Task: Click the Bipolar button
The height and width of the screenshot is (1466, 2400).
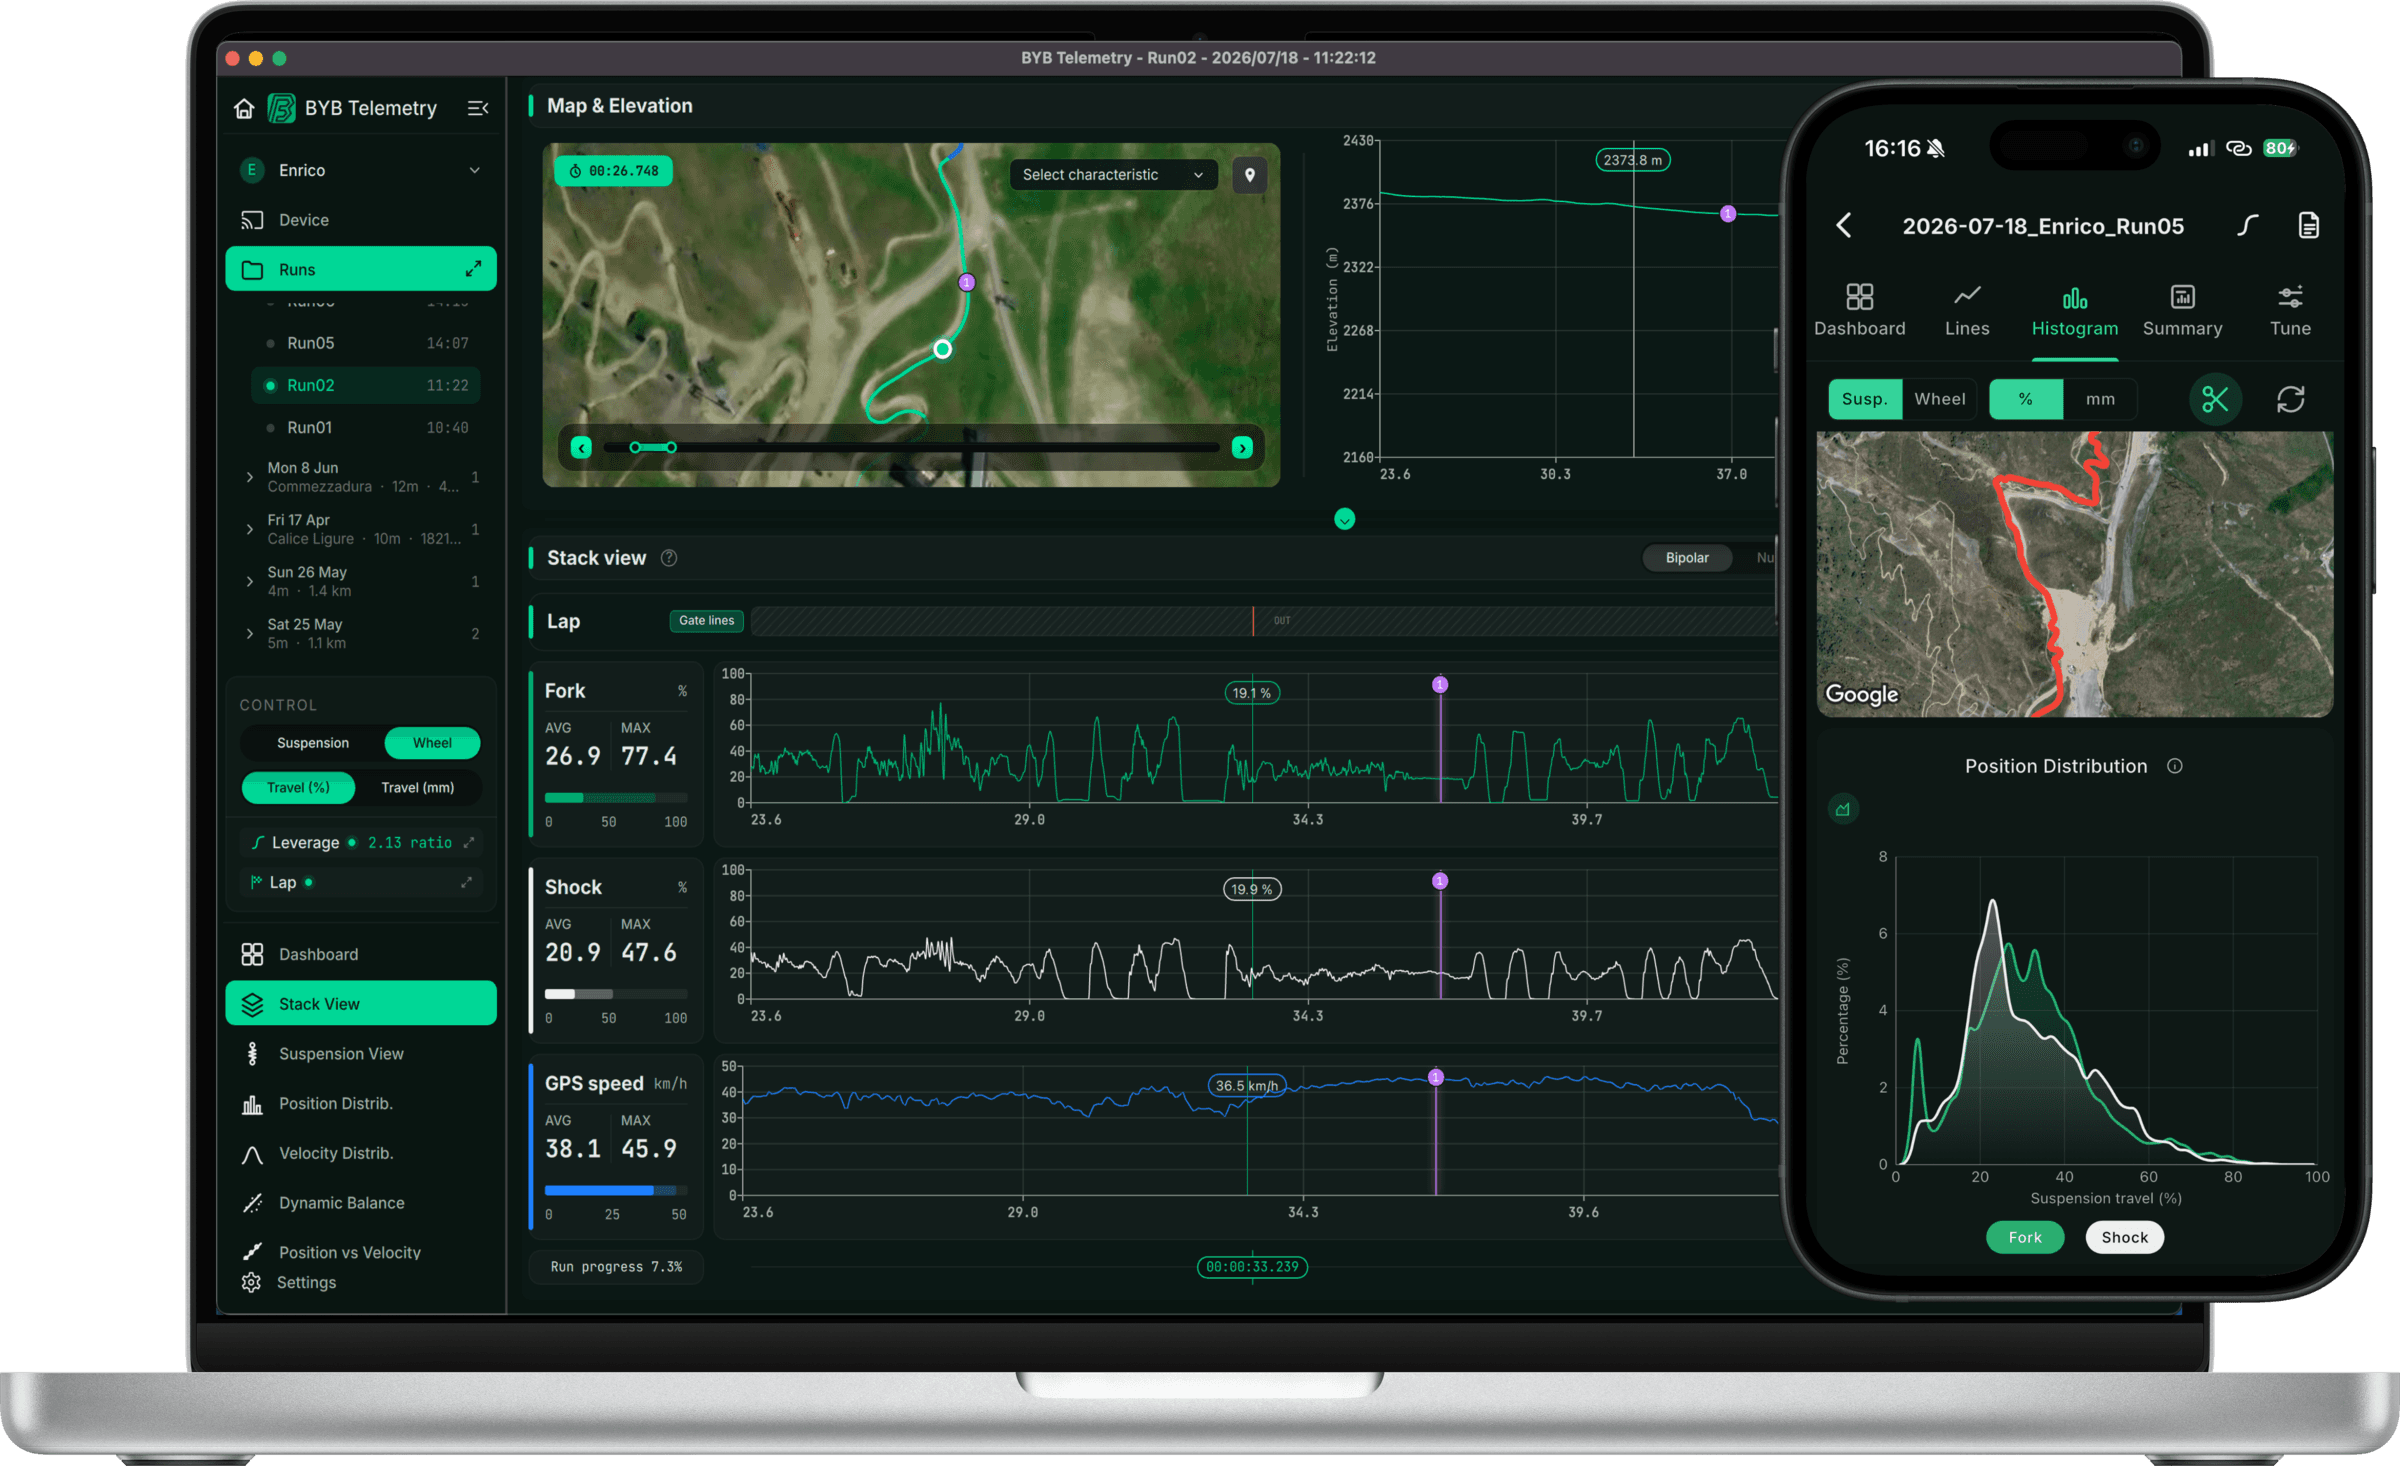Action: (x=1687, y=558)
